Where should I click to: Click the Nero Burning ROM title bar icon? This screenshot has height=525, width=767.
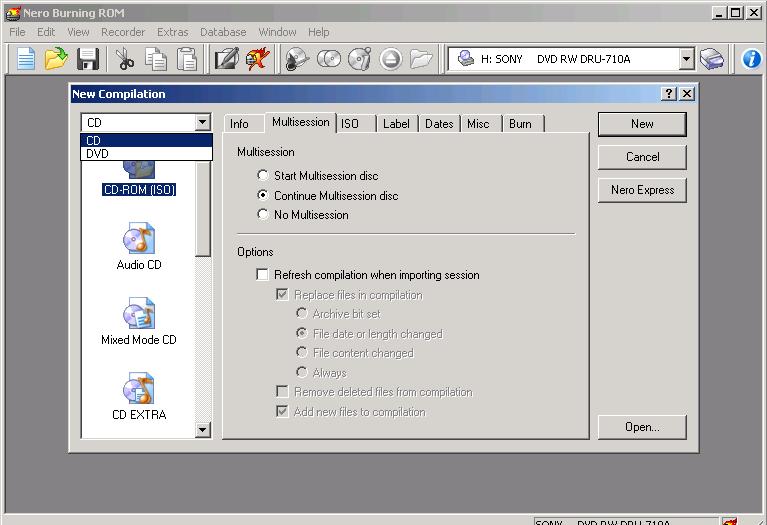coord(12,13)
